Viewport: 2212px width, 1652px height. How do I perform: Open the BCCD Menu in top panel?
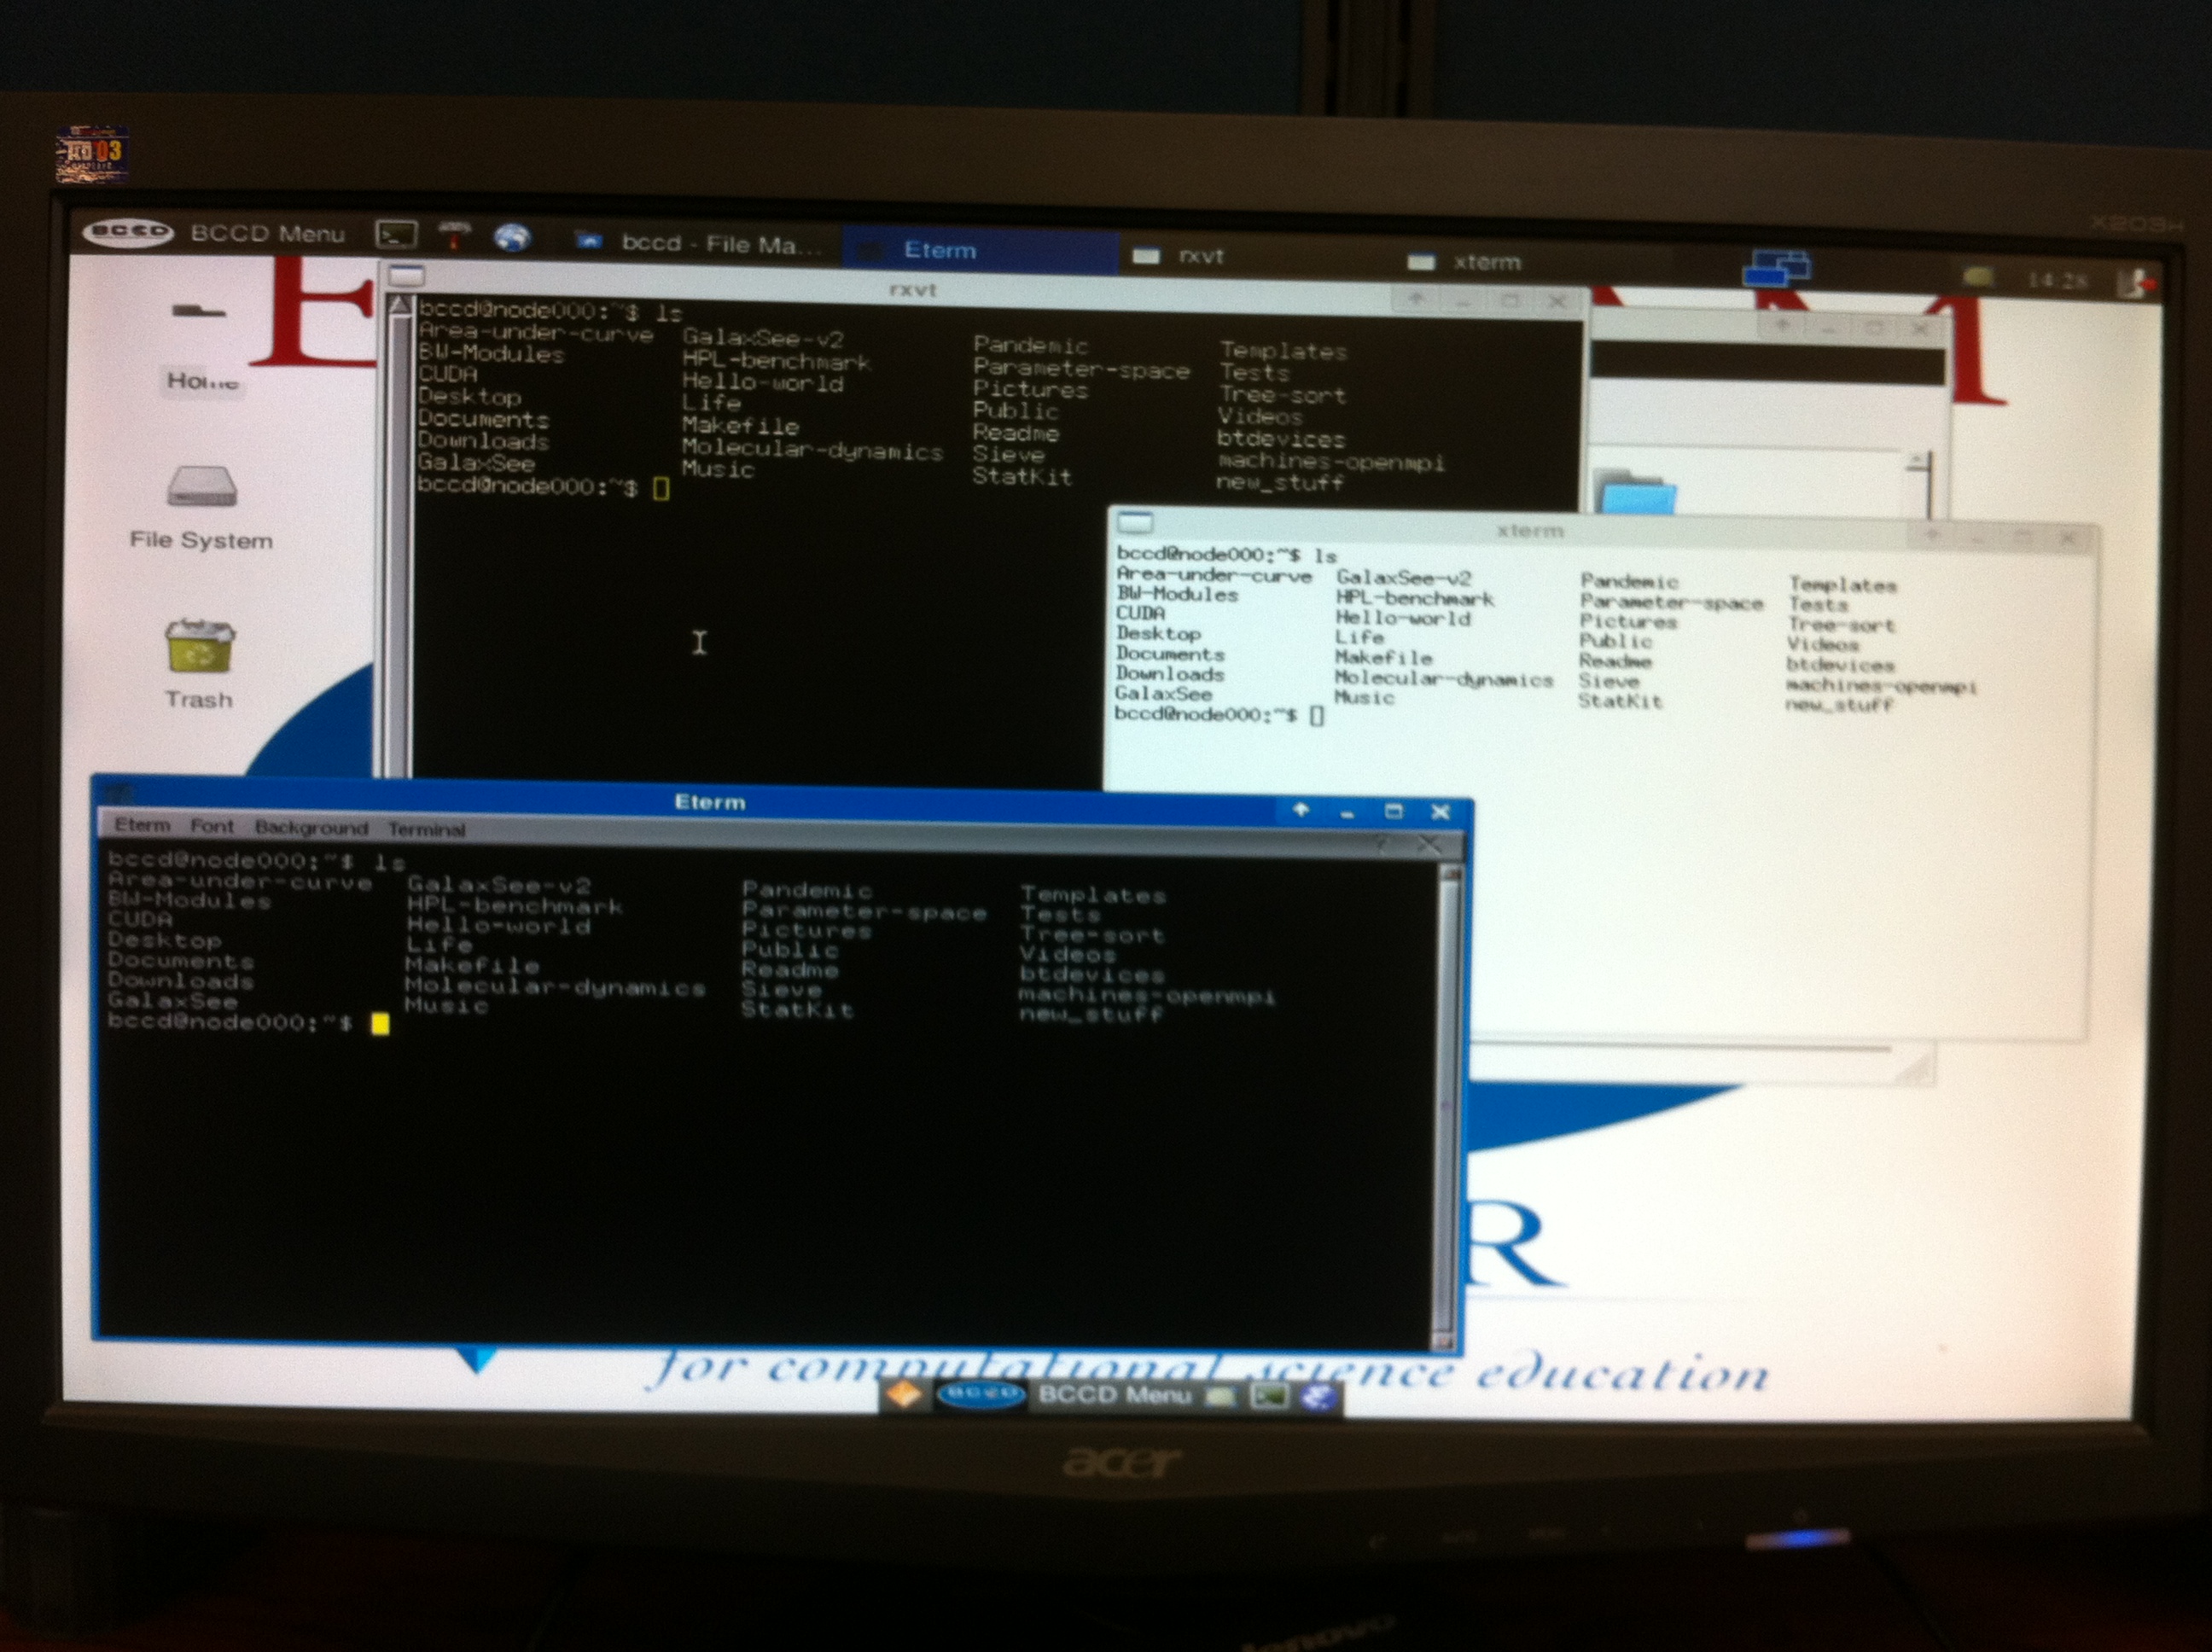[266, 233]
